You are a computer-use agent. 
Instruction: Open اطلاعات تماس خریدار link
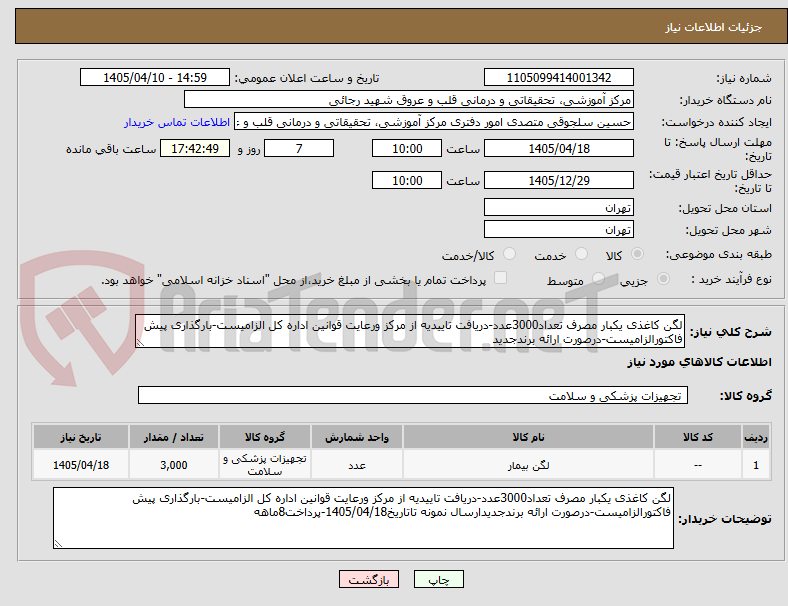coord(177,122)
